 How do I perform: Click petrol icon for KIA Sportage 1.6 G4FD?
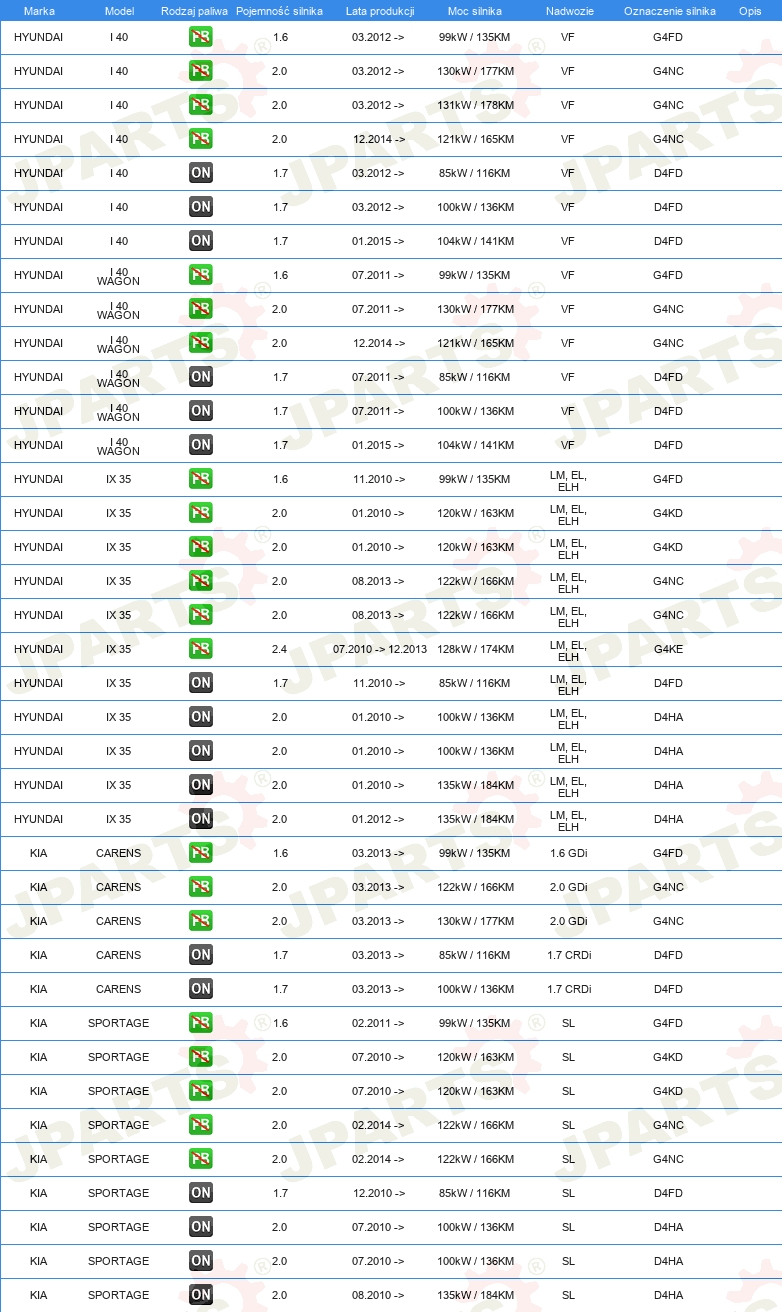click(x=201, y=1023)
